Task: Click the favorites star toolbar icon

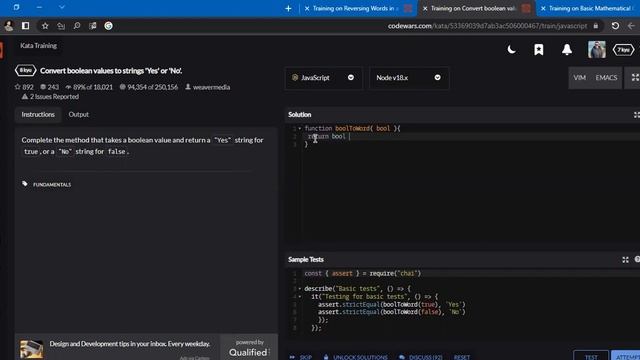Action: coord(45,26)
